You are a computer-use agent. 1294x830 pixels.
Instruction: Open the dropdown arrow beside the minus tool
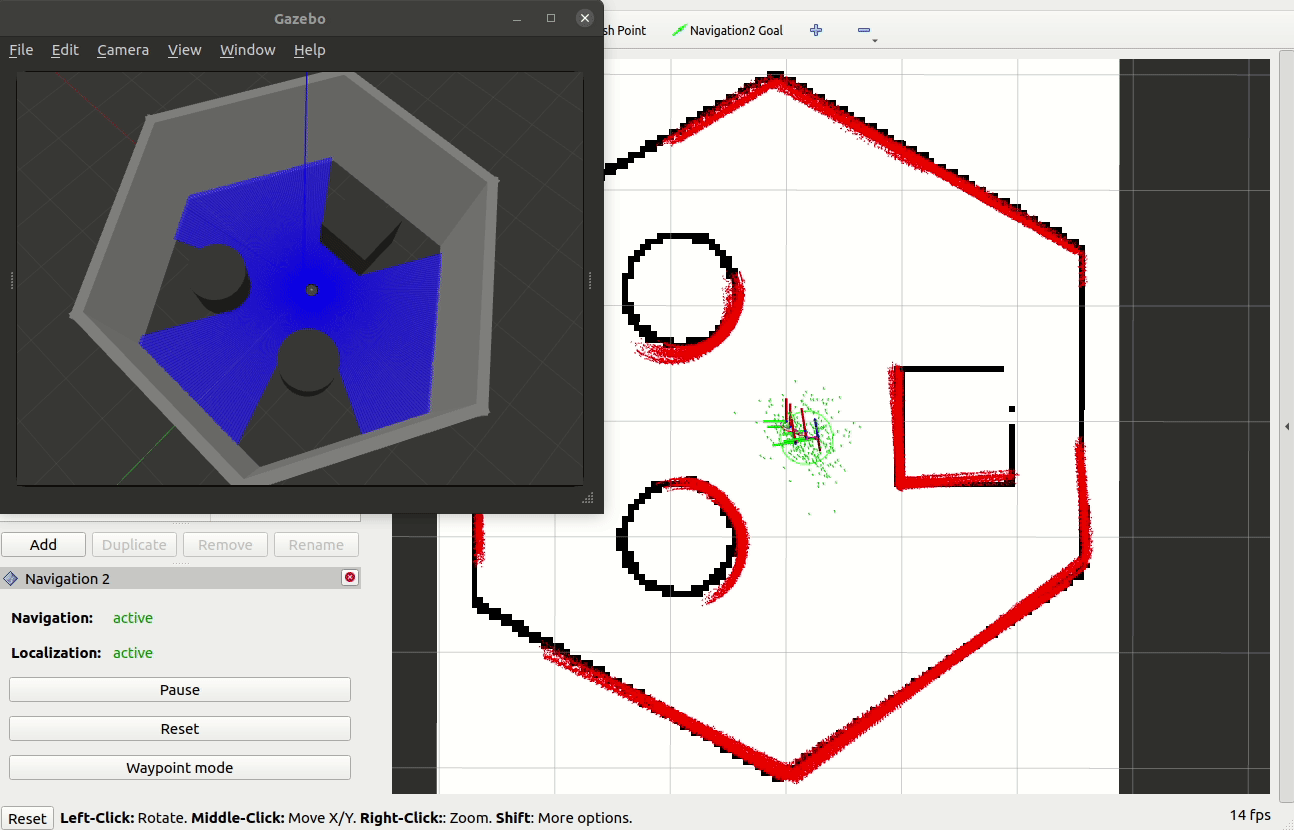[872, 40]
